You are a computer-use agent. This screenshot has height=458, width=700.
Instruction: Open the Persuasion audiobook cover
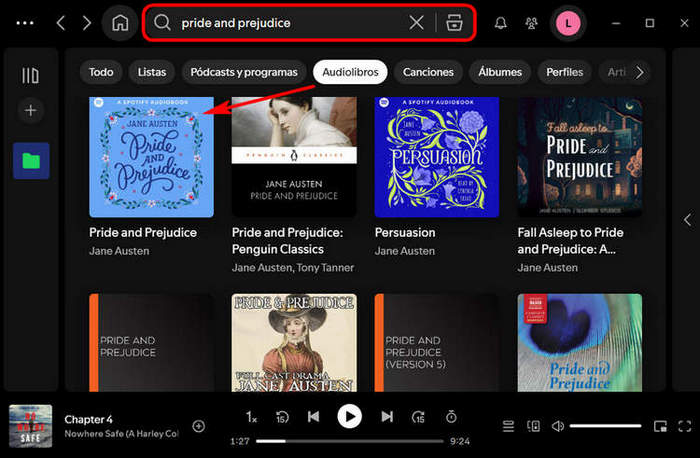[437, 157]
